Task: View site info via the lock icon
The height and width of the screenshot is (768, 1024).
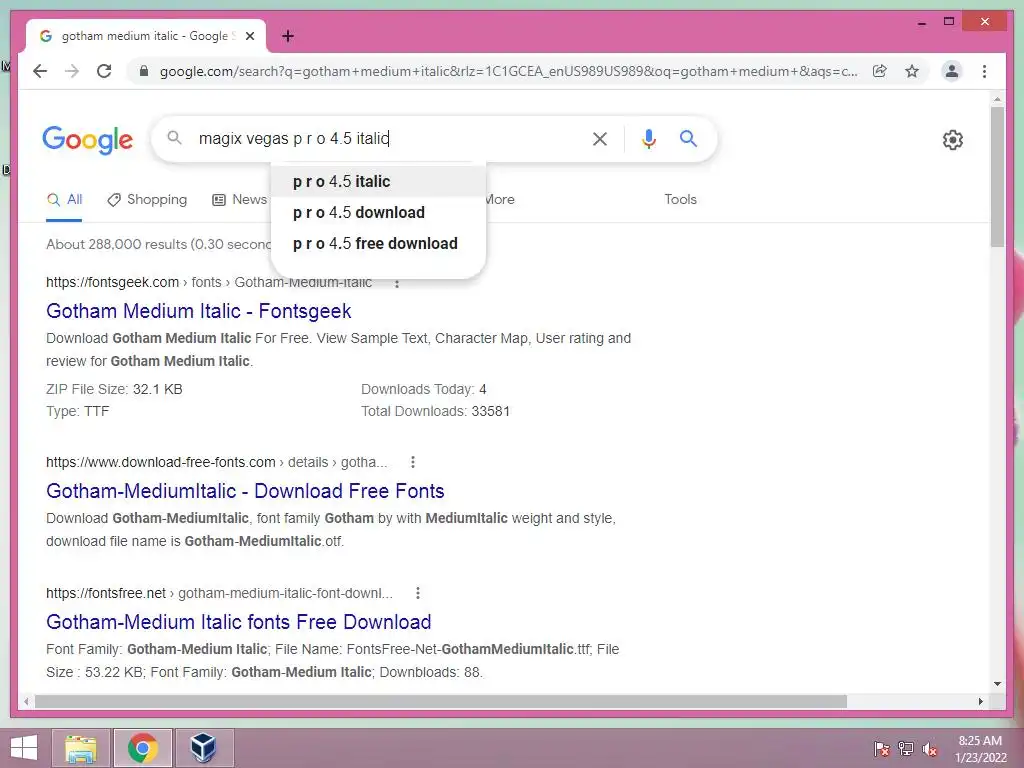Action: [x=144, y=71]
